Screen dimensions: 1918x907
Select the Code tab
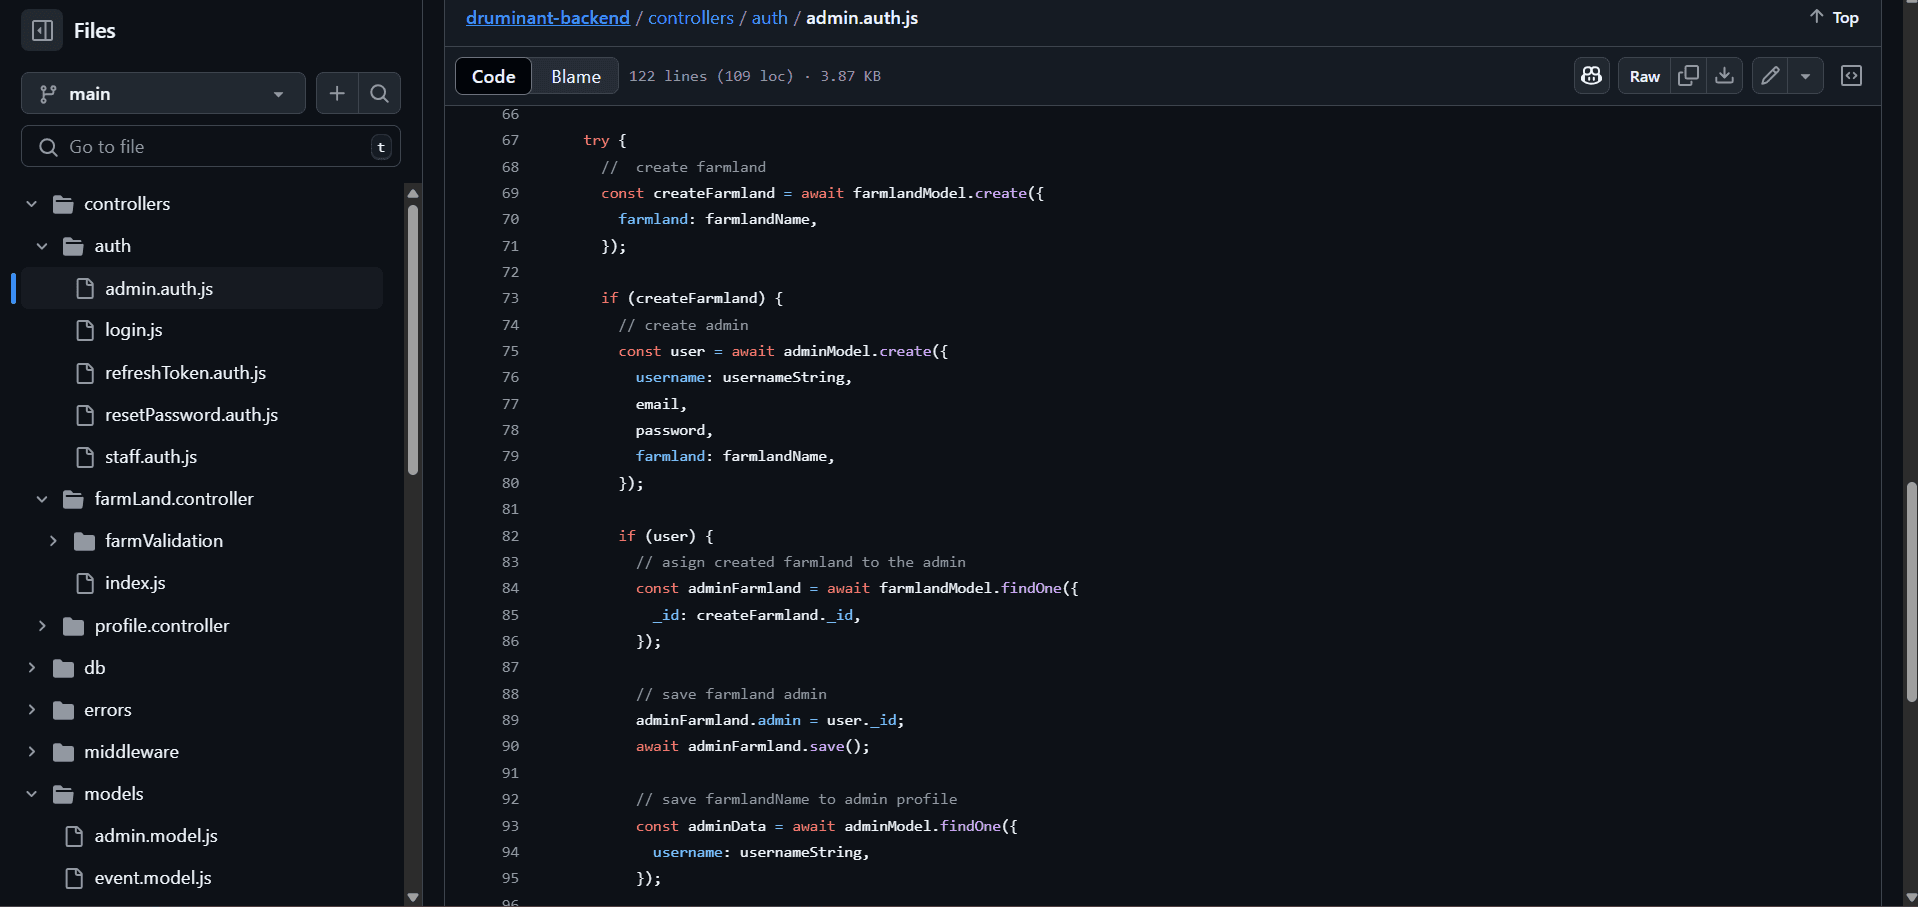(x=493, y=76)
